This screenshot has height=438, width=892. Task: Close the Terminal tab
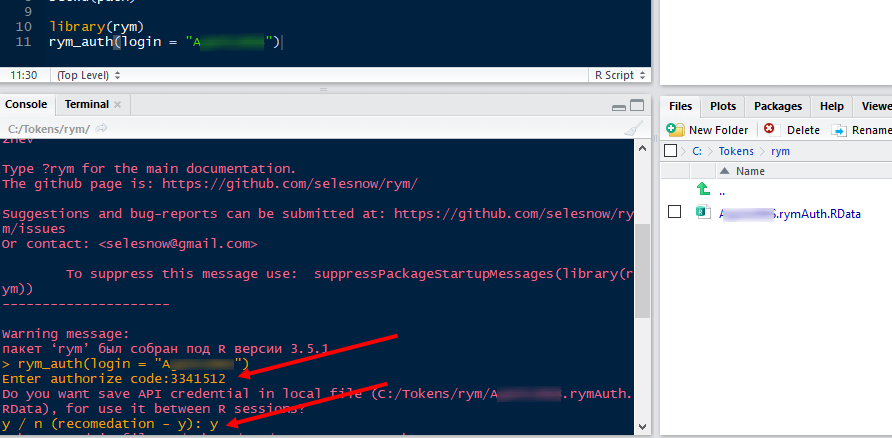pos(117,105)
